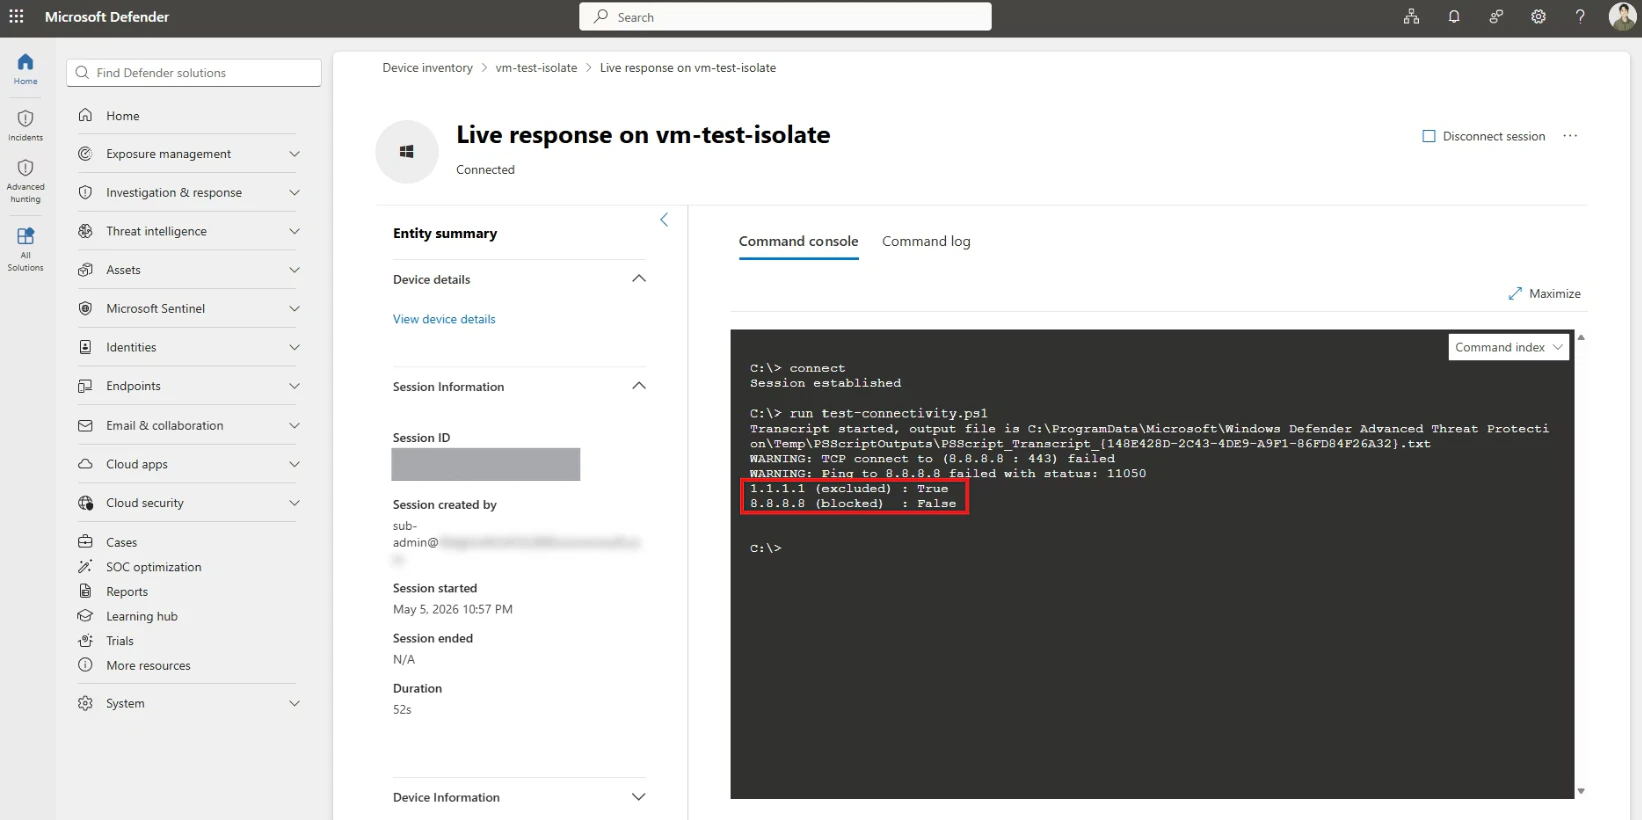Click the session start time May 5, 2026
Image resolution: width=1642 pixels, height=820 pixels.
453,609
